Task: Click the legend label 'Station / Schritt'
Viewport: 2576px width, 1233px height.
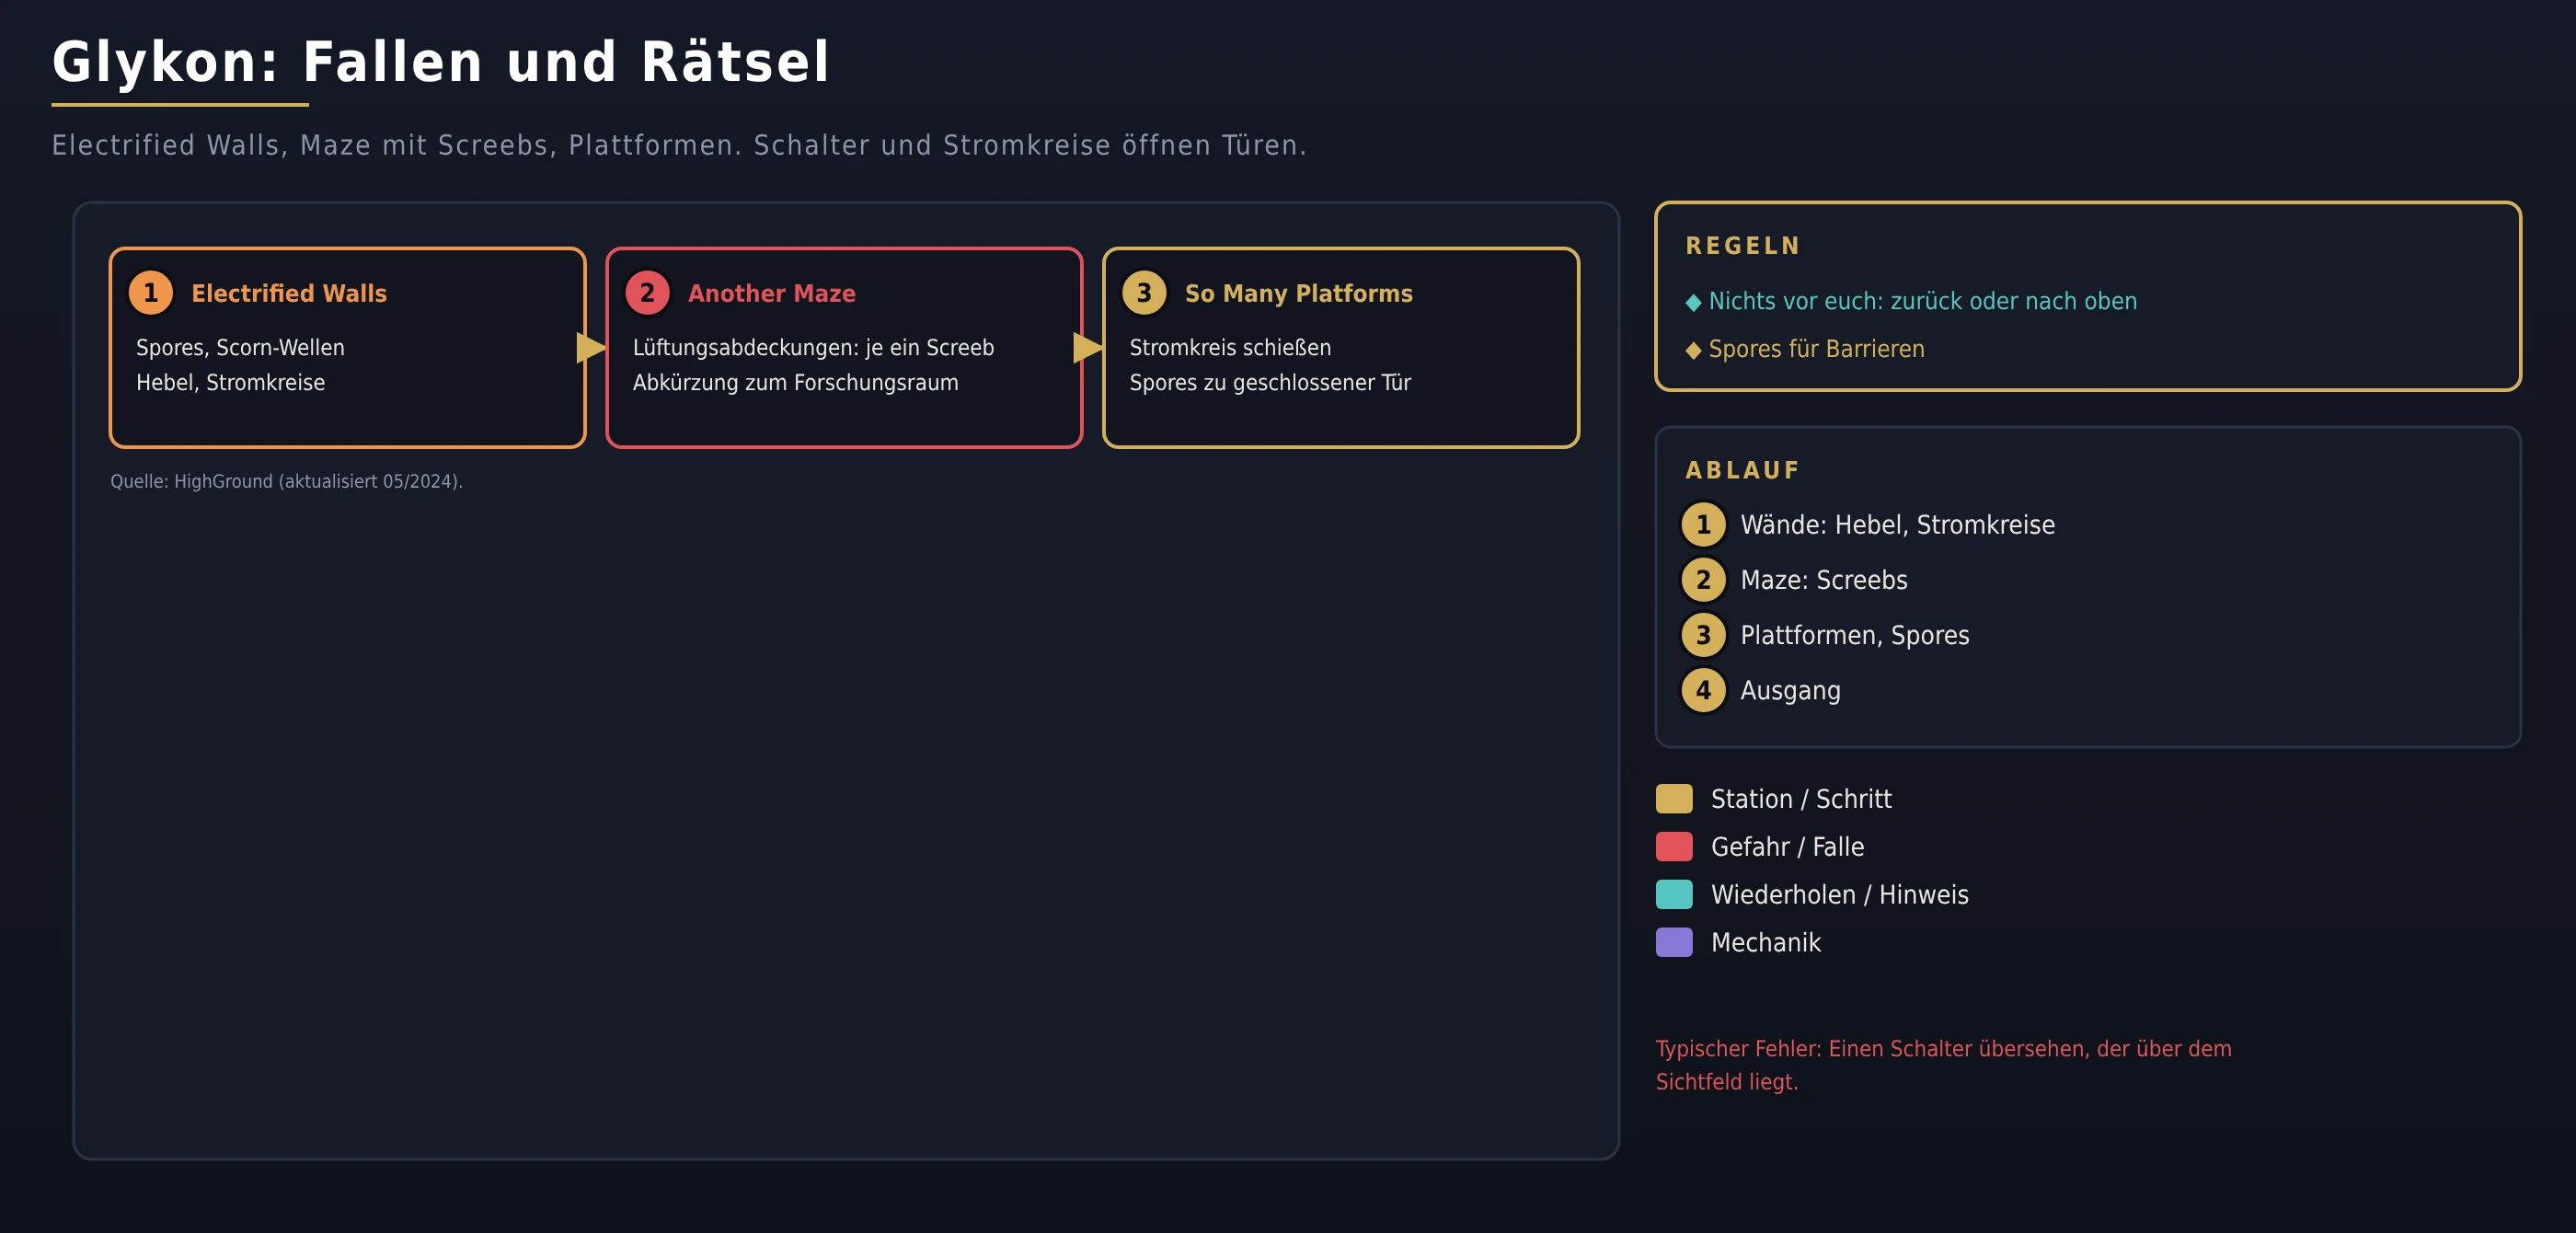Action: (1801, 799)
